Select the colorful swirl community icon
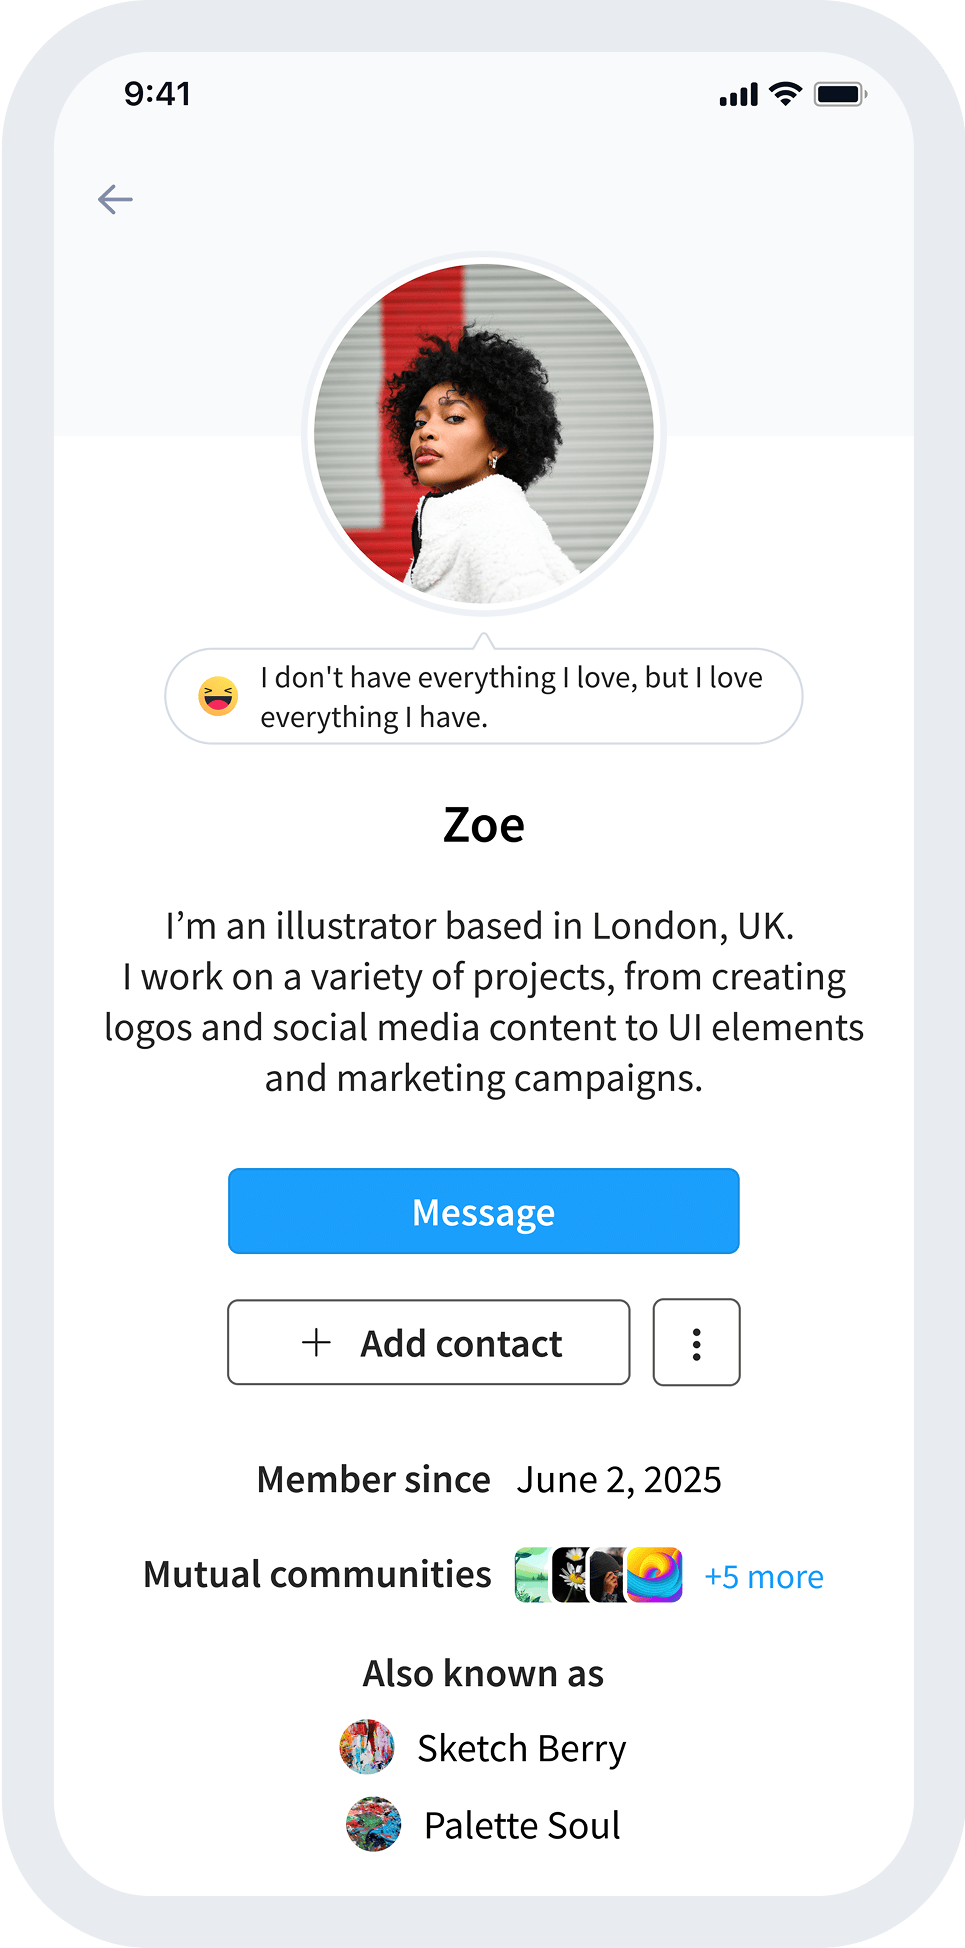Screen dimensions: 965x1948 tap(655, 1575)
